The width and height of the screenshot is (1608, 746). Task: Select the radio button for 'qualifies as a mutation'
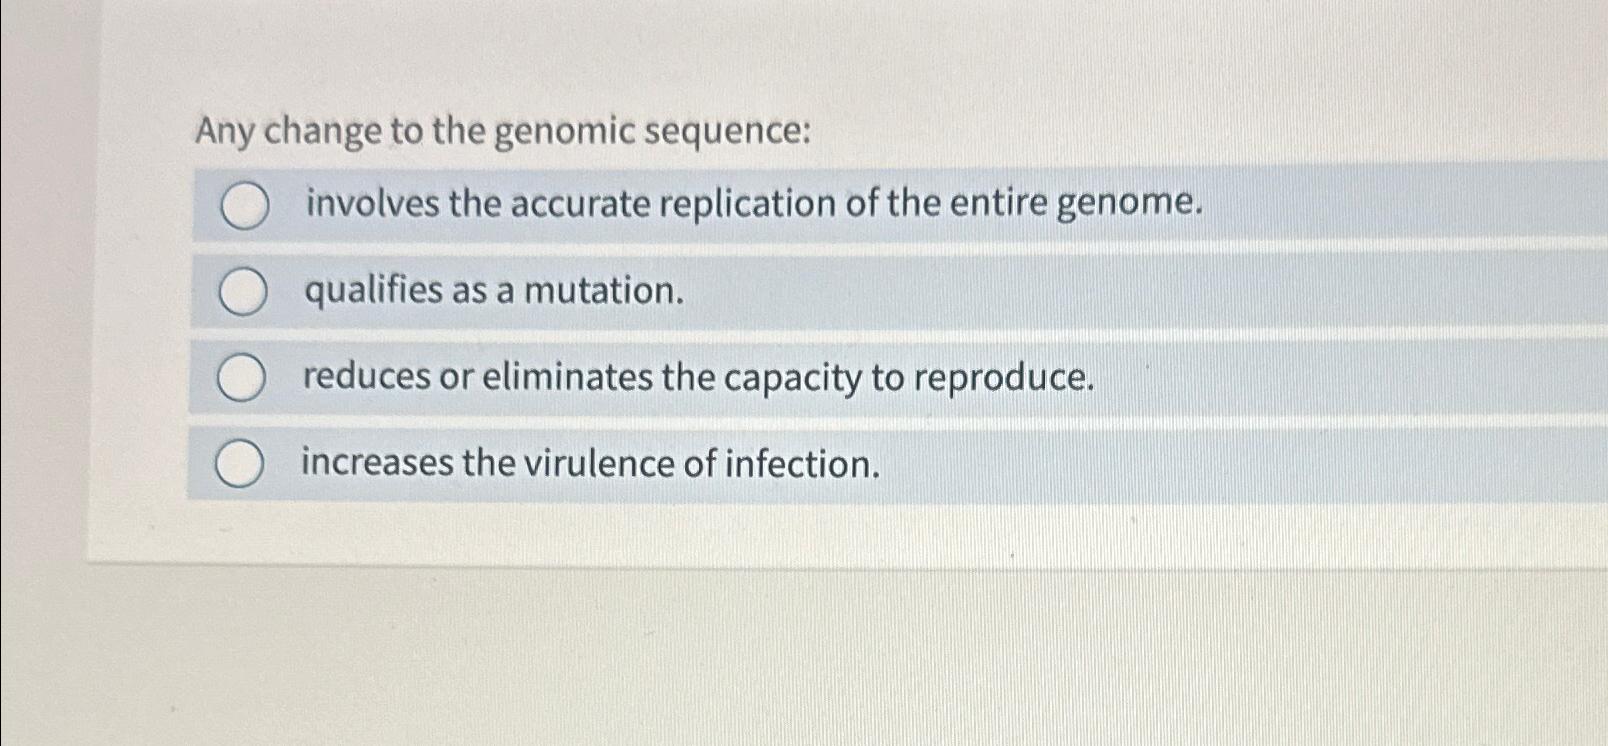click(x=243, y=292)
